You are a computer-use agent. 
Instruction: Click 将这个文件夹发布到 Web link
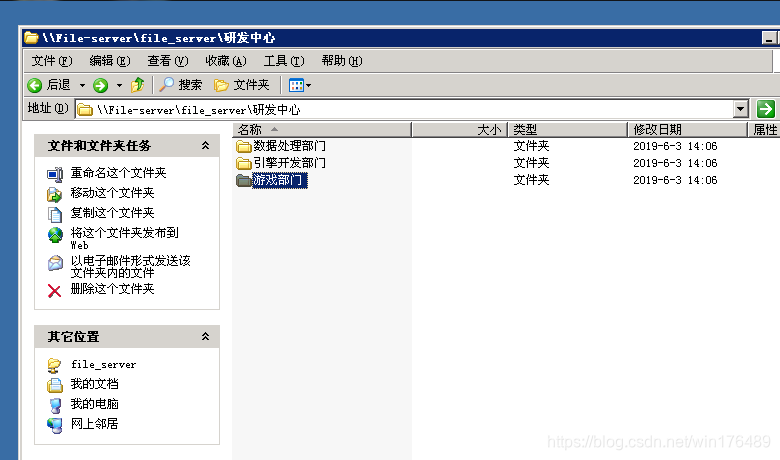pyautogui.click(x=124, y=238)
